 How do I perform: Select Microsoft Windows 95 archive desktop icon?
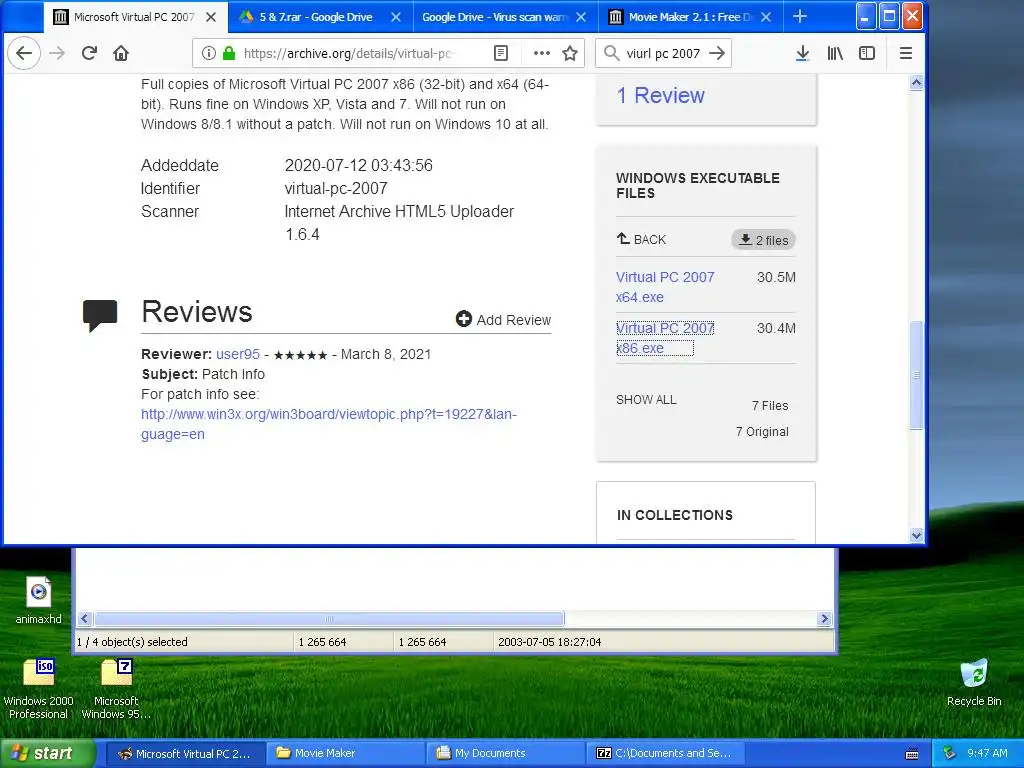(x=116, y=688)
